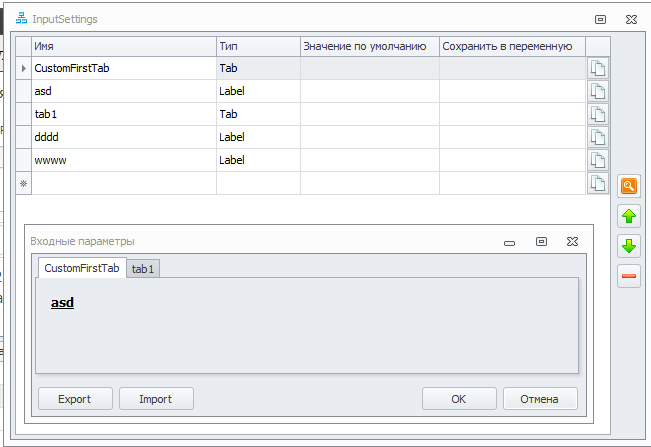Click the asterisk new-row marker
The image size is (651, 447).
click(x=24, y=183)
